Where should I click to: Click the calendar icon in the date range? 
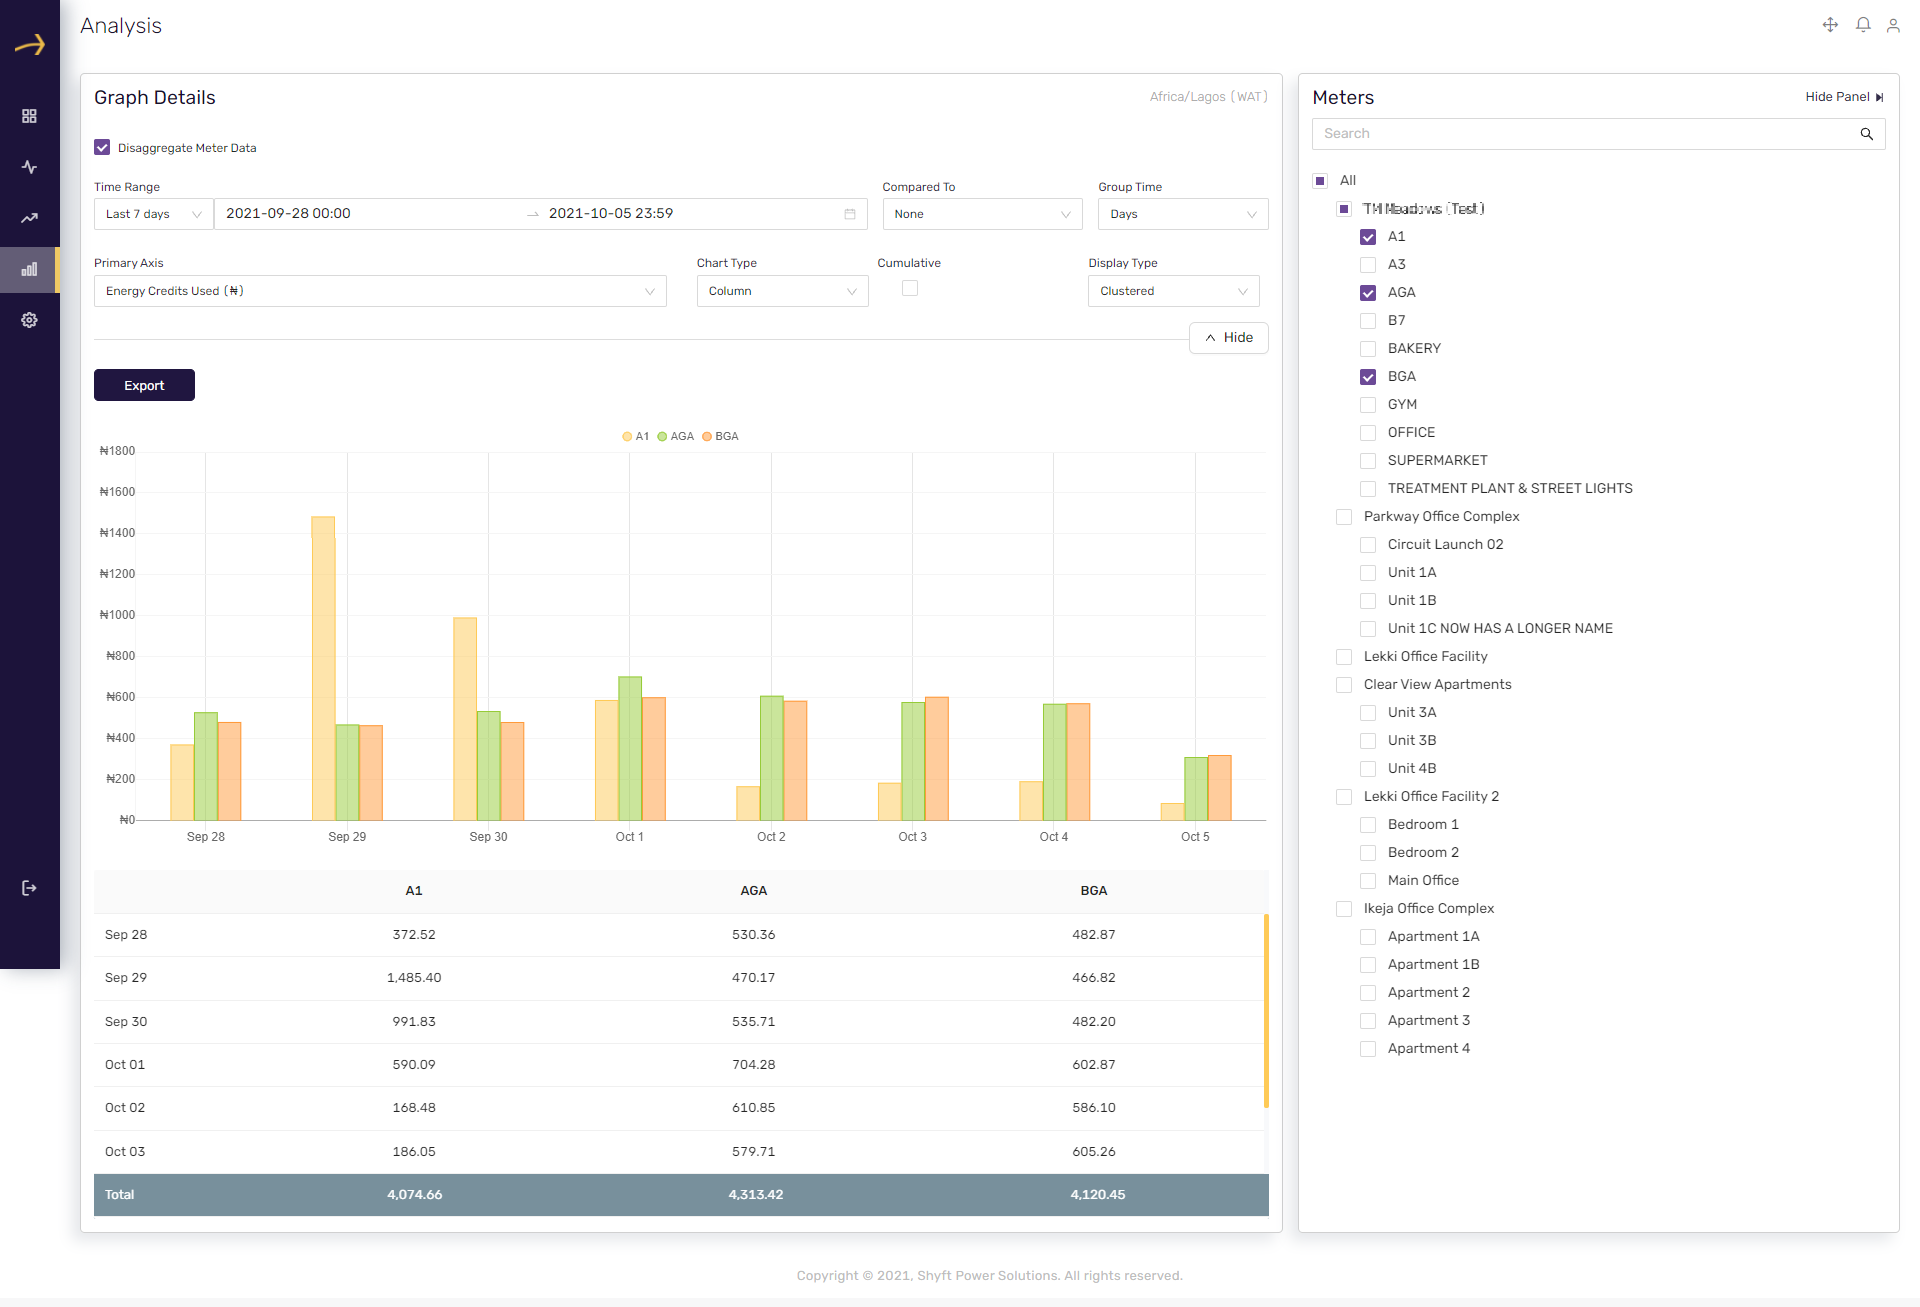(850, 214)
